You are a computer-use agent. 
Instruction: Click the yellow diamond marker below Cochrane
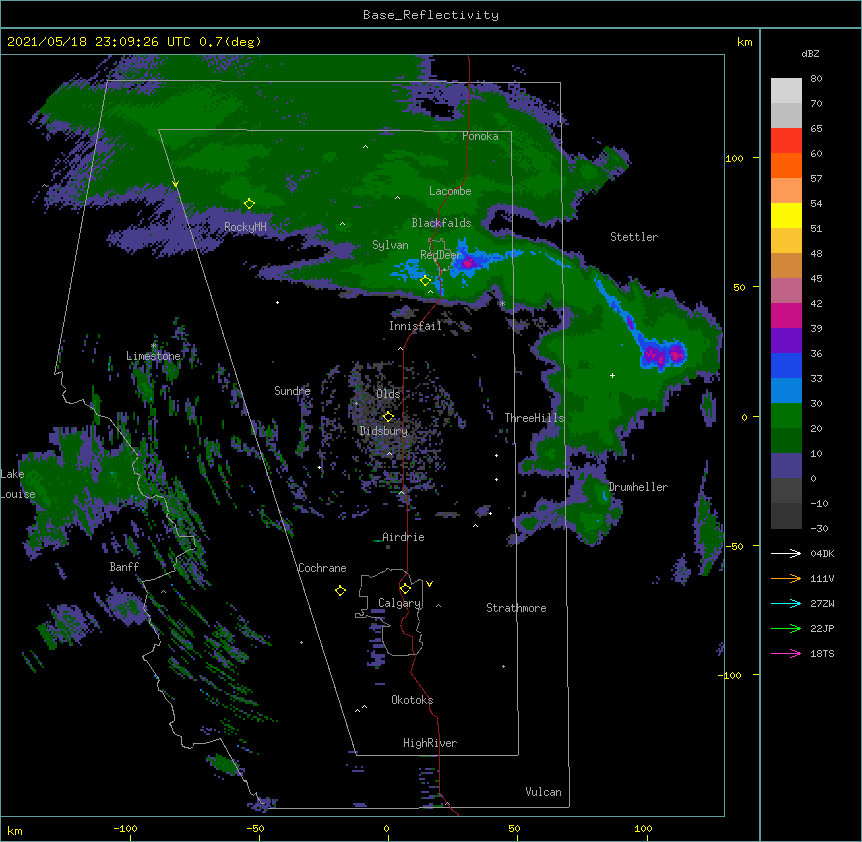coord(340,590)
